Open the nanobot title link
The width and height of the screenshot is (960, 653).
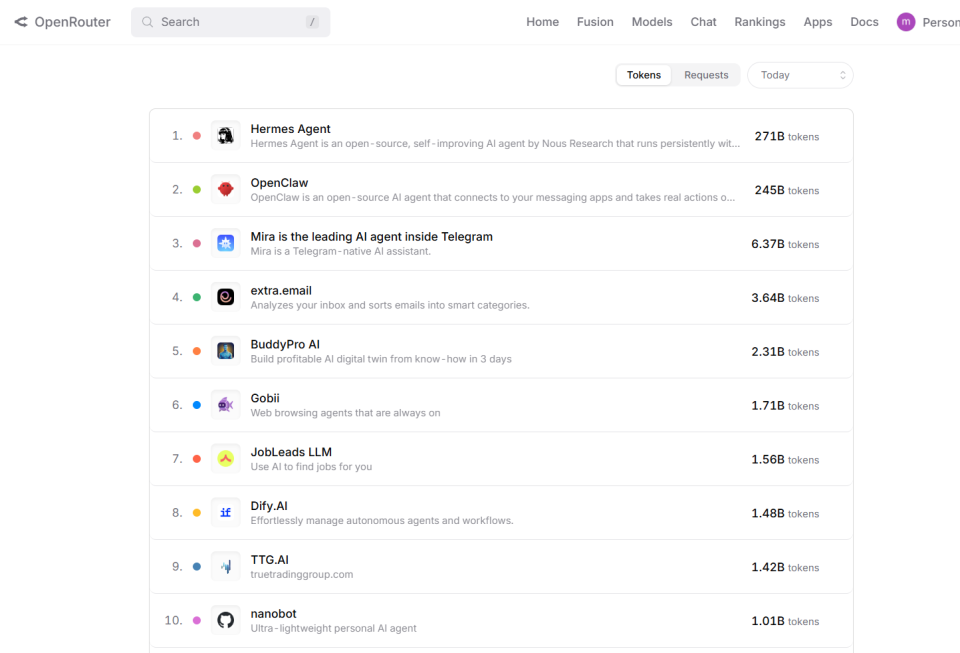click(274, 614)
